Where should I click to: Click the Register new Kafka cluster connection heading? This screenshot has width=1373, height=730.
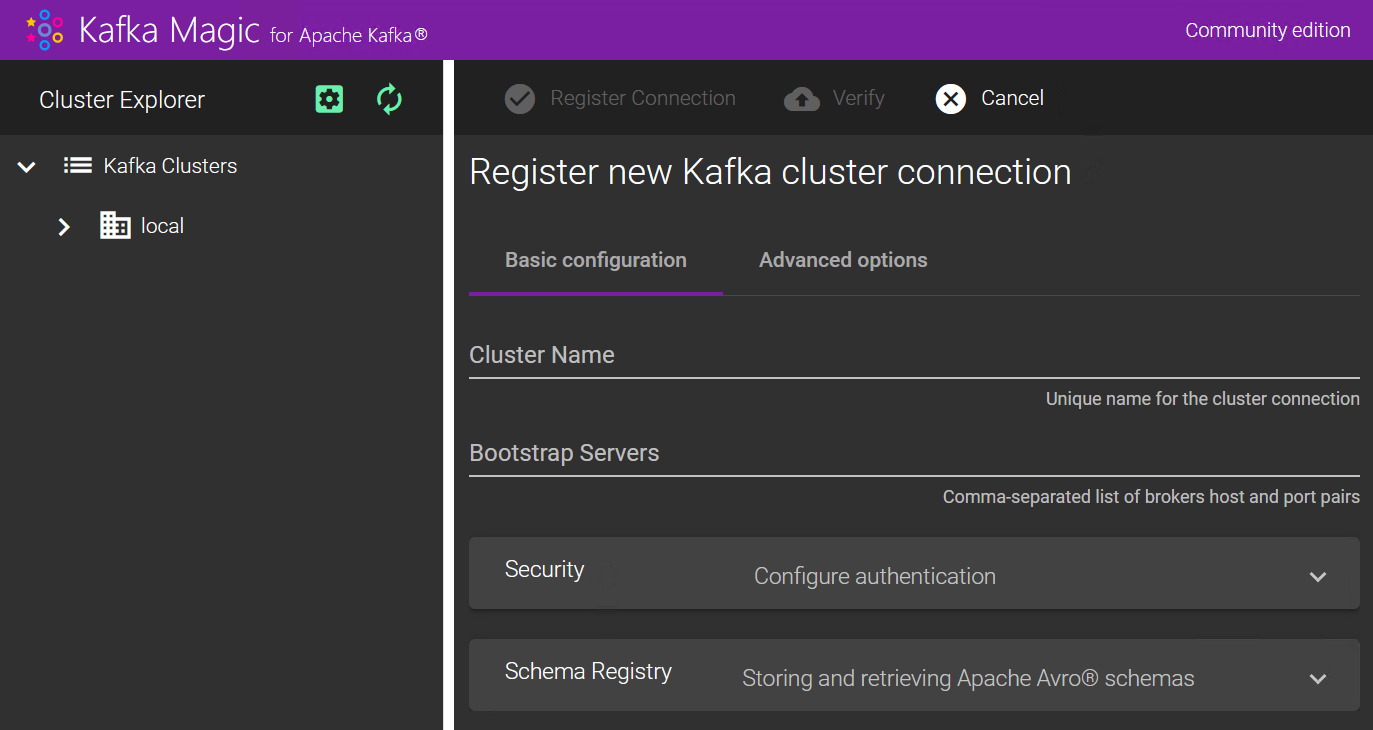pyautogui.click(x=770, y=172)
